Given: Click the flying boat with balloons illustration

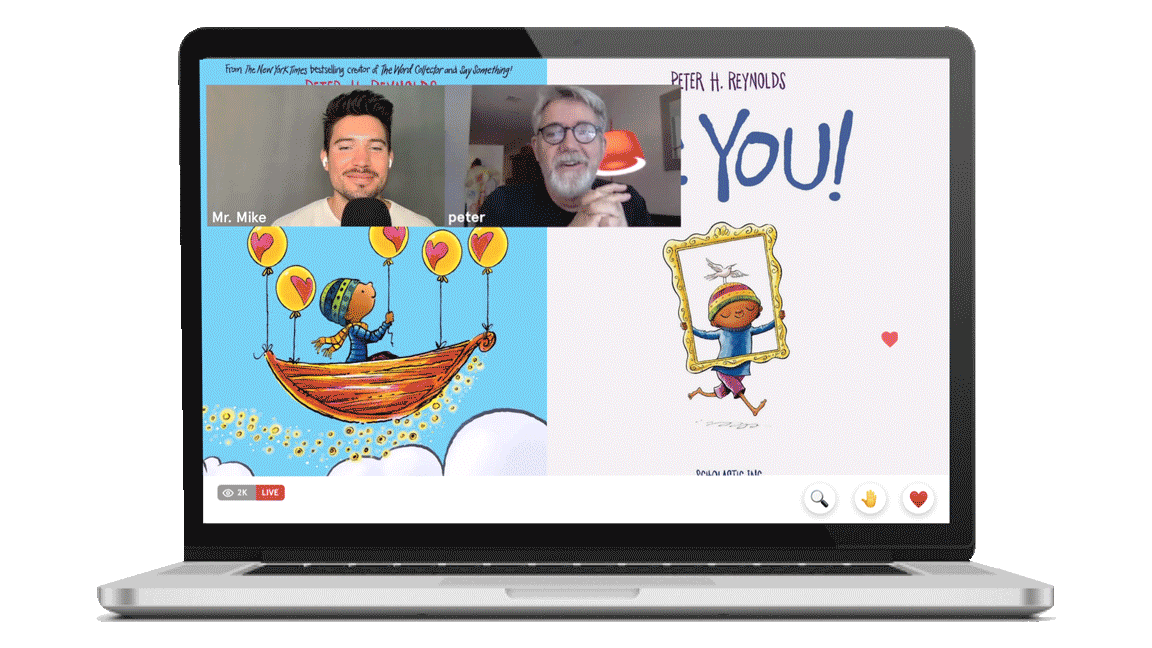Looking at the screenshot, I should (375, 327).
